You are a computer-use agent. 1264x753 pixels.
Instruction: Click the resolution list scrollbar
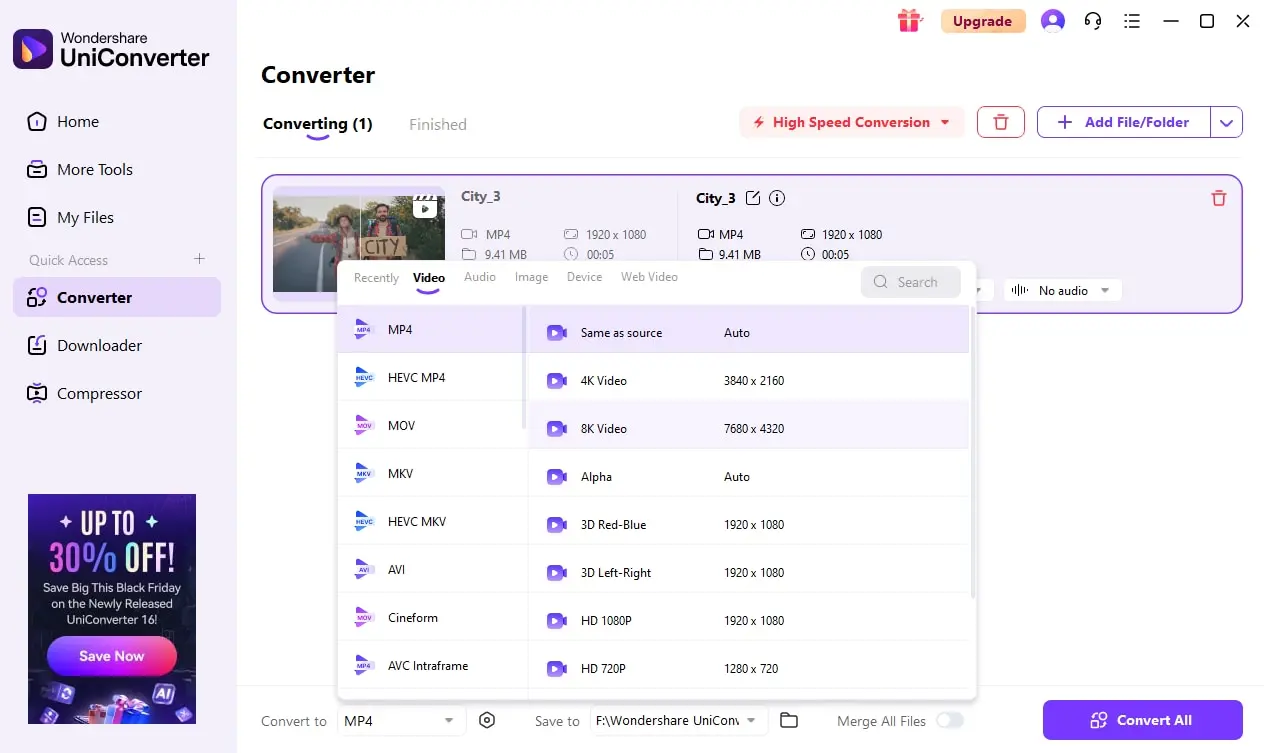973,452
